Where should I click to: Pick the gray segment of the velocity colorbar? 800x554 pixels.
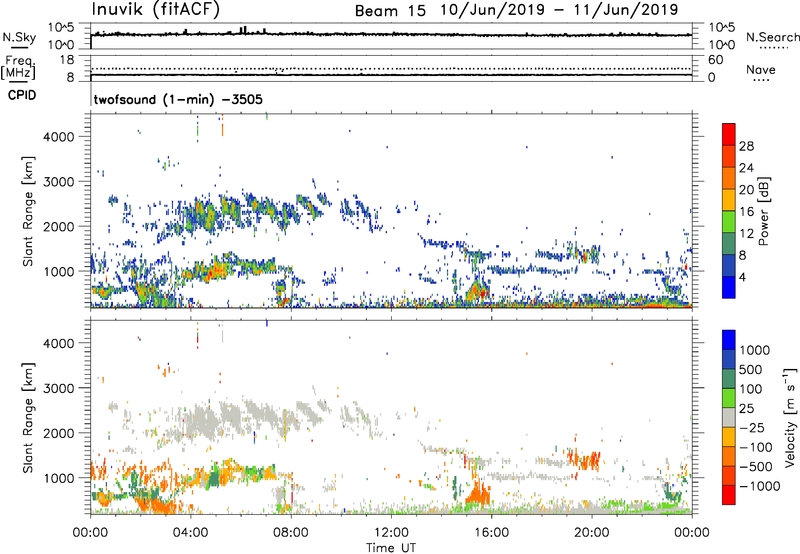(x=729, y=417)
